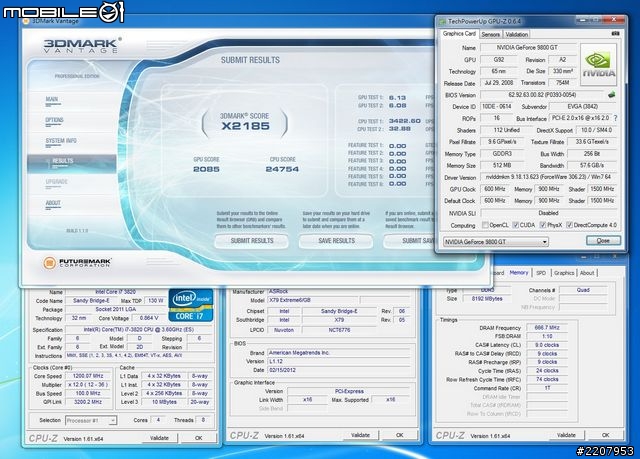Image resolution: width=640 pixels, height=459 pixels.
Task: Click the Channels # Quad value
Action: [x=583, y=290]
